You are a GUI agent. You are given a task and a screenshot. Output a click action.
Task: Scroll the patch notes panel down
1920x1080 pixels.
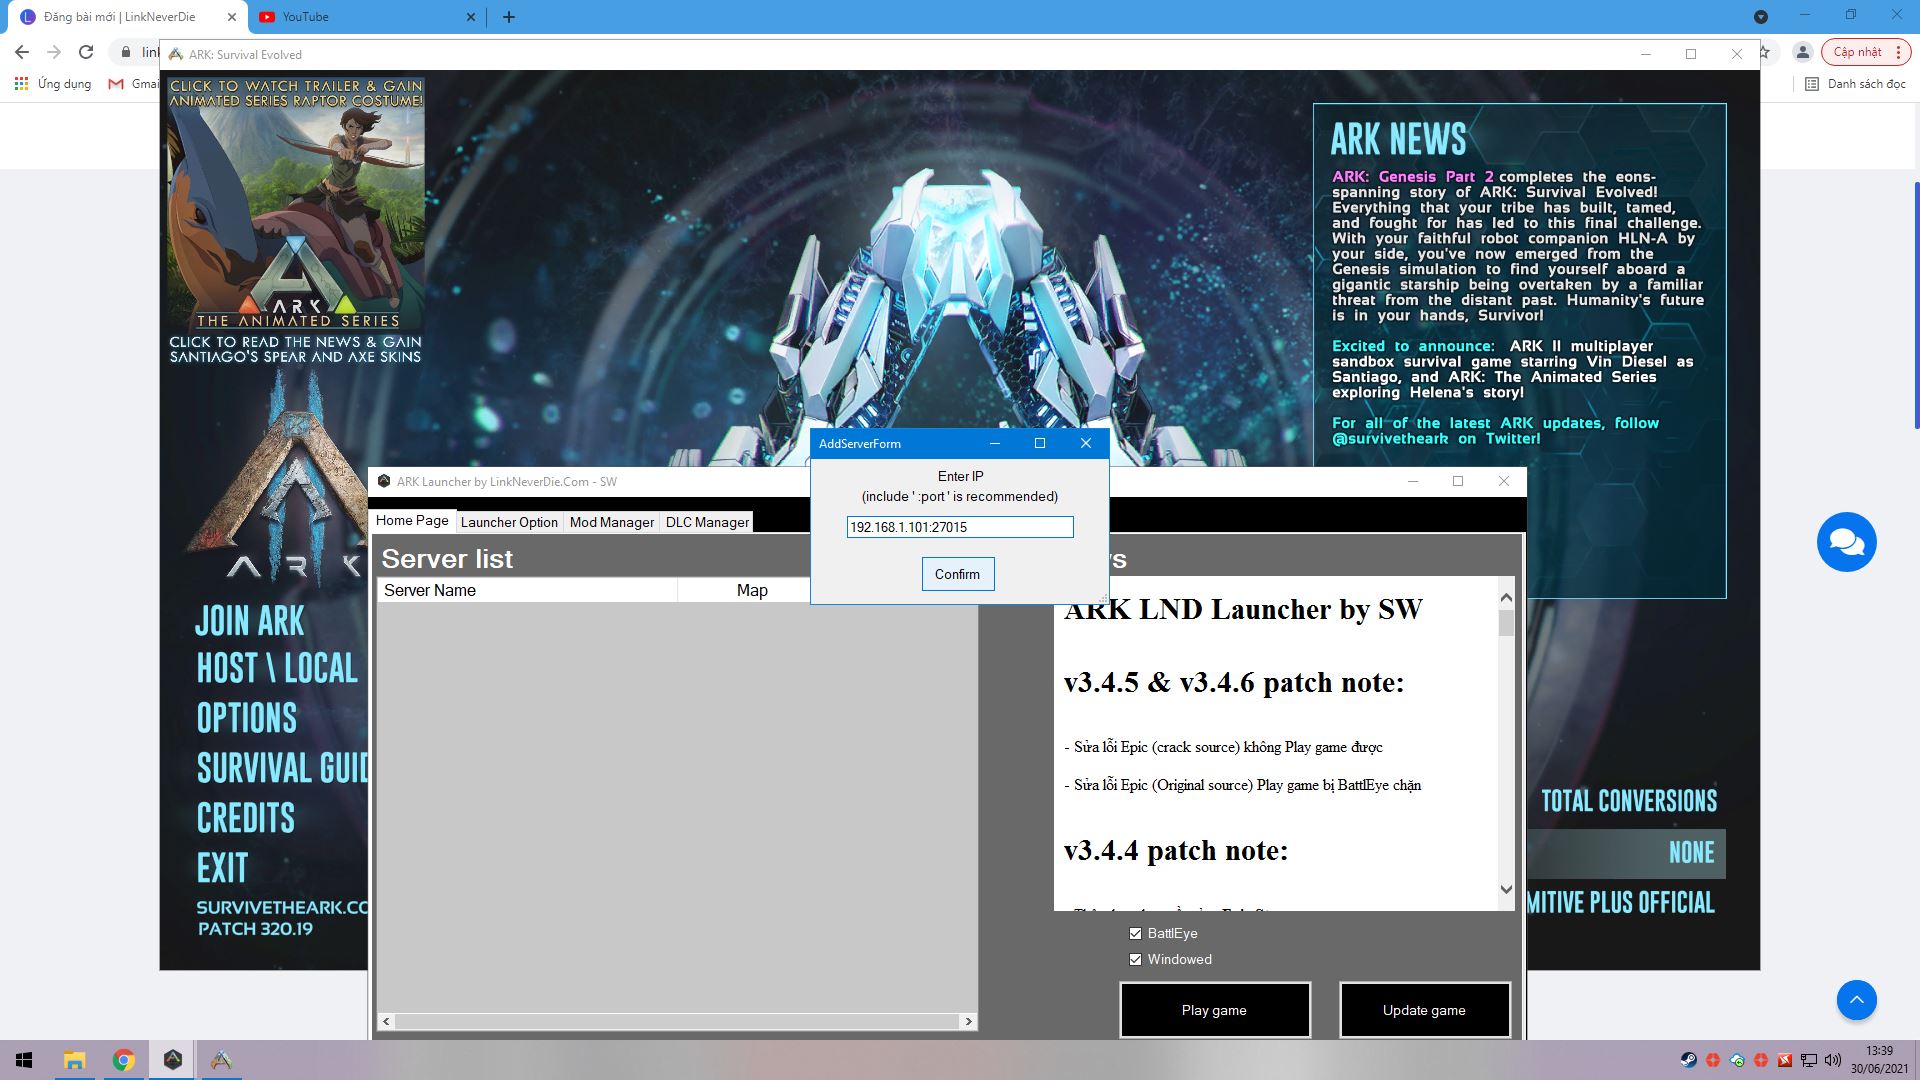[x=1507, y=887]
